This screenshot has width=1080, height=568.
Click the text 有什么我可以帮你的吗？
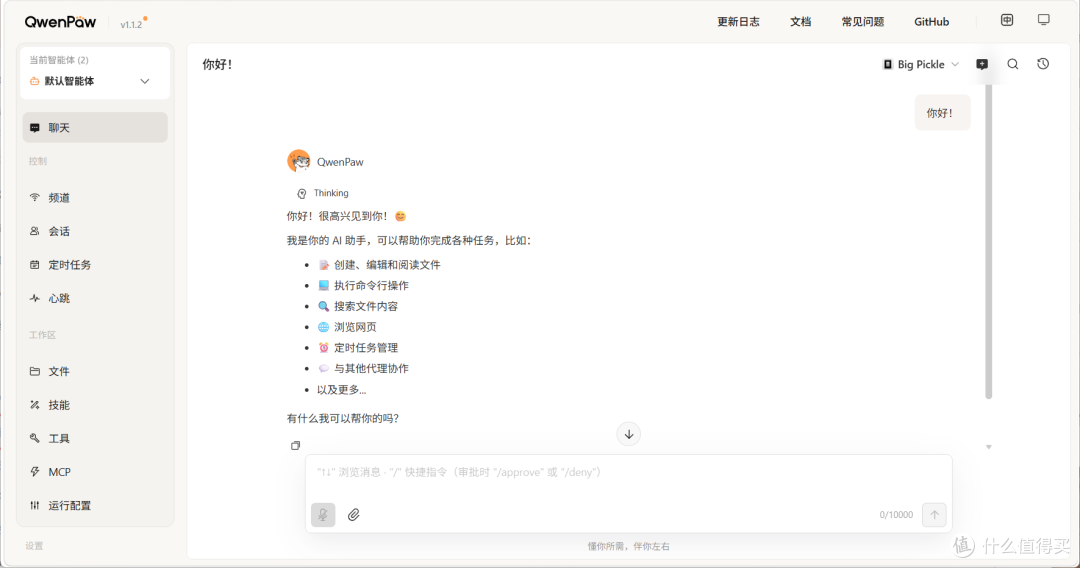coord(343,418)
